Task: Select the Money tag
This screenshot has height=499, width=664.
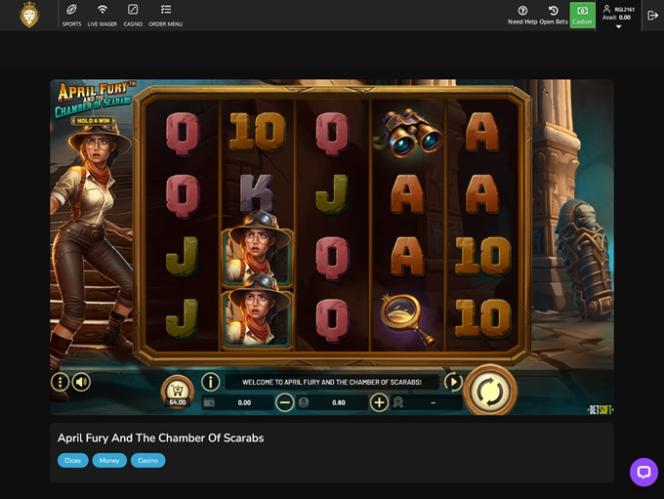Action: (x=109, y=460)
